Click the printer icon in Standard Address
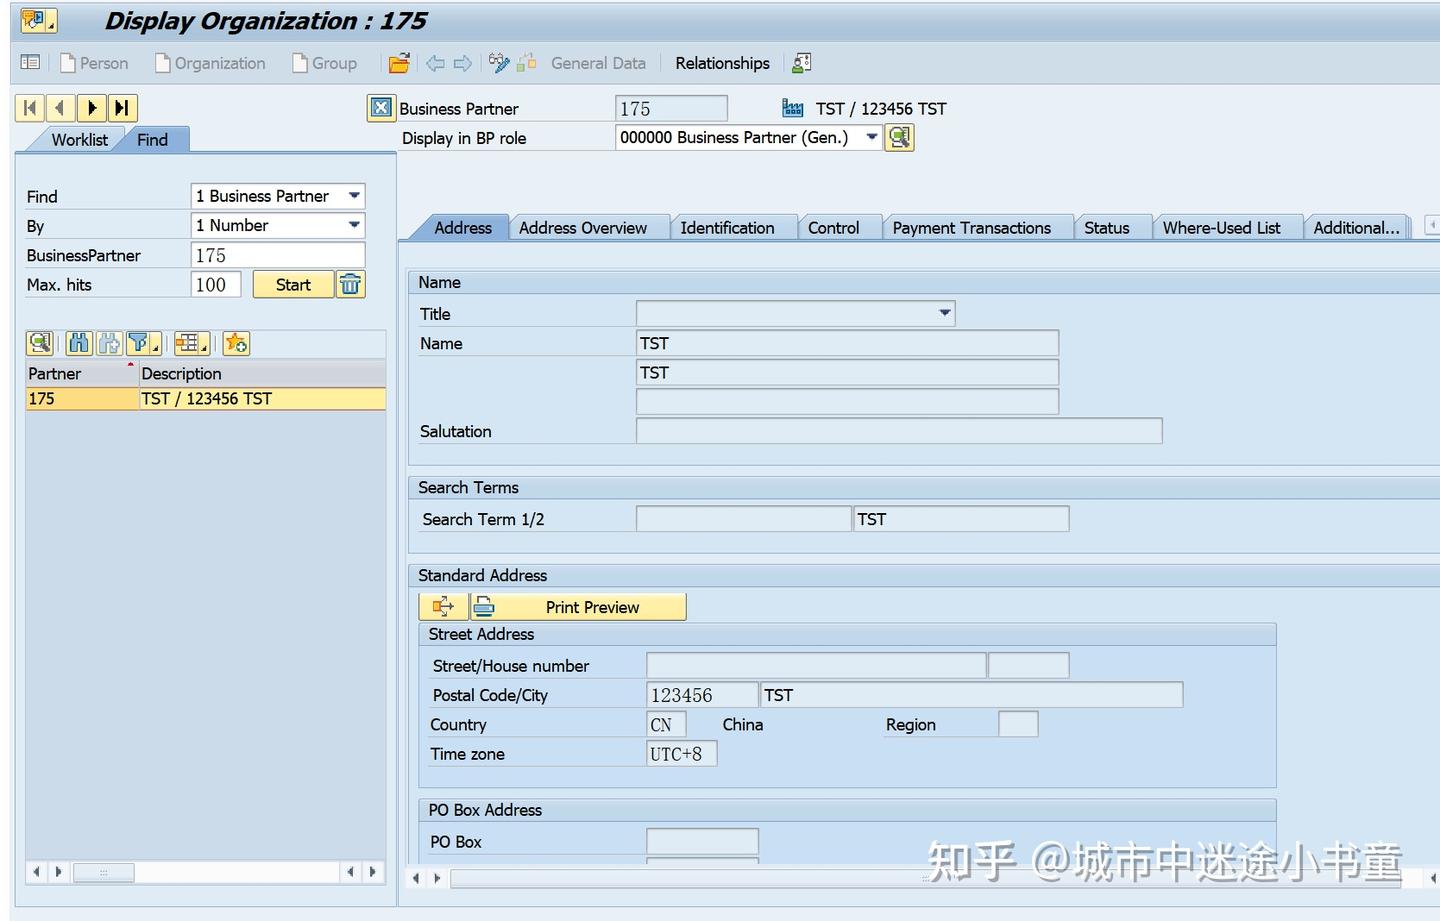 click(x=483, y=606)
